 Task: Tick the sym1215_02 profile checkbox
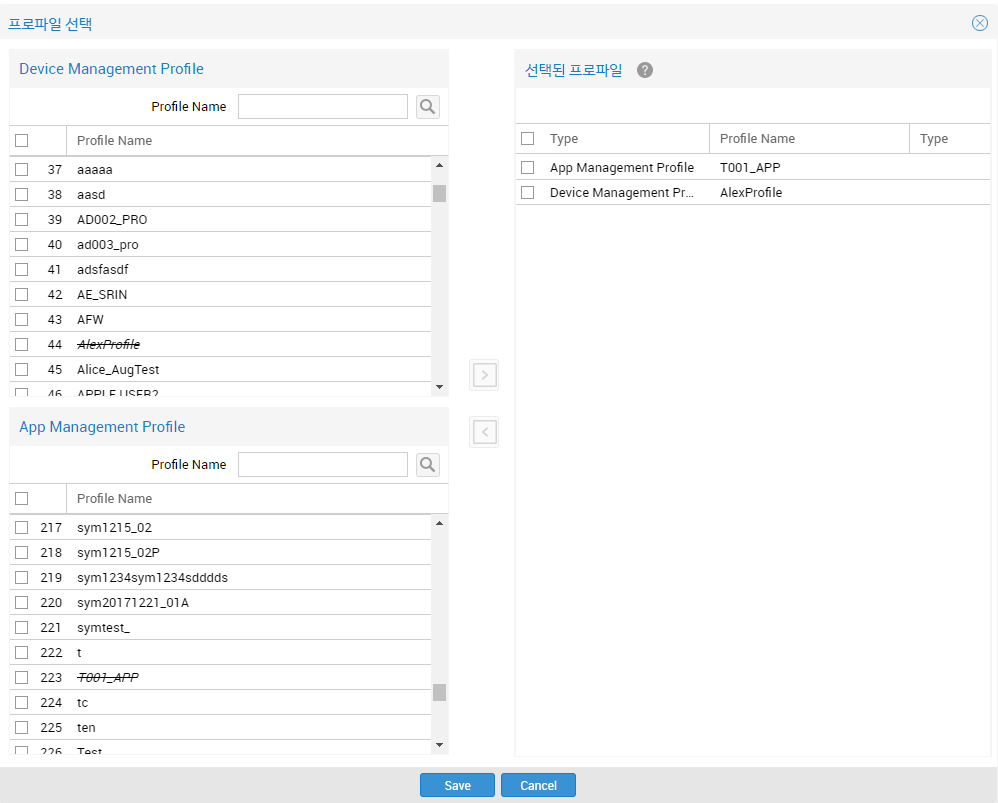[x=22, y=528]
